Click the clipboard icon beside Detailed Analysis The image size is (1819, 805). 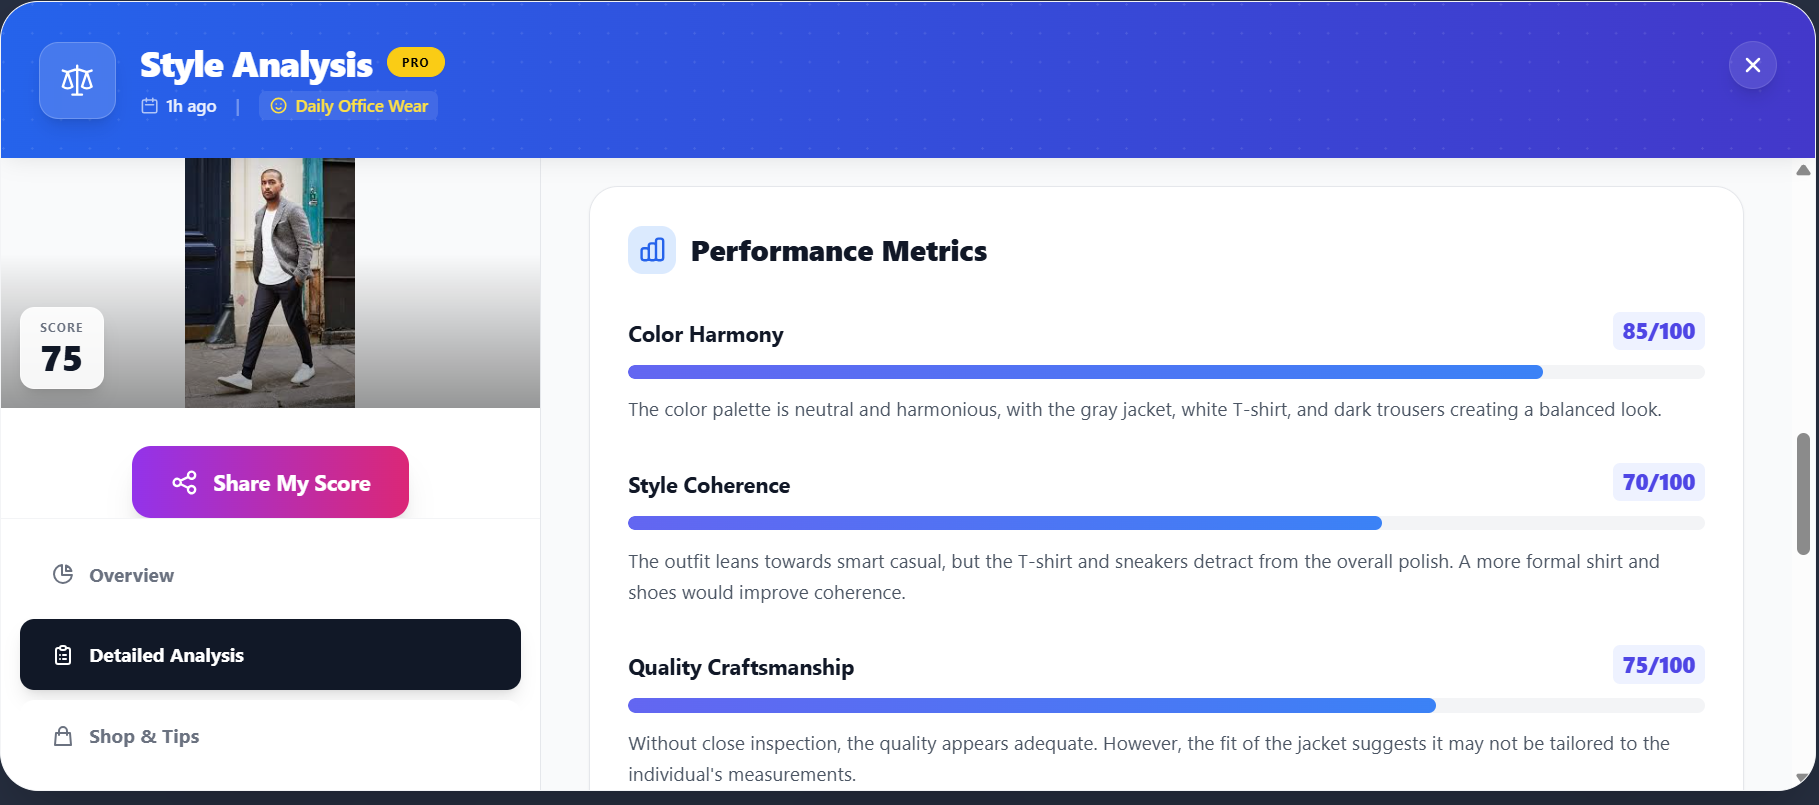tap(63, 655)
